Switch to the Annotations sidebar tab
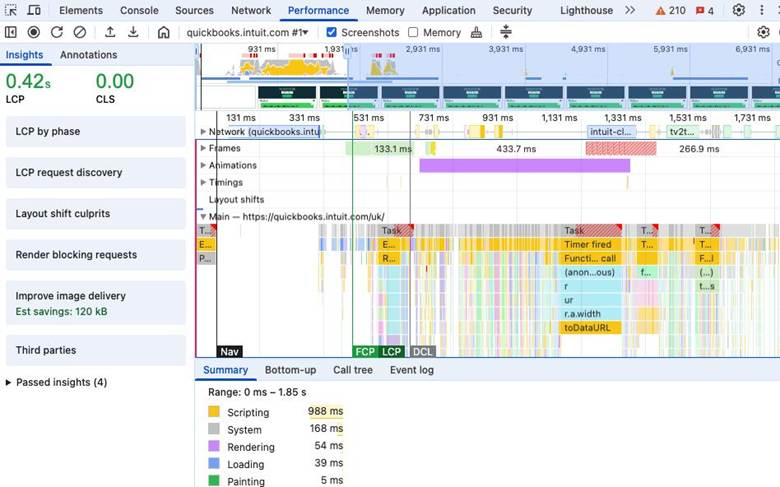This screenshot has height=487, width=780. click(89, 55)
